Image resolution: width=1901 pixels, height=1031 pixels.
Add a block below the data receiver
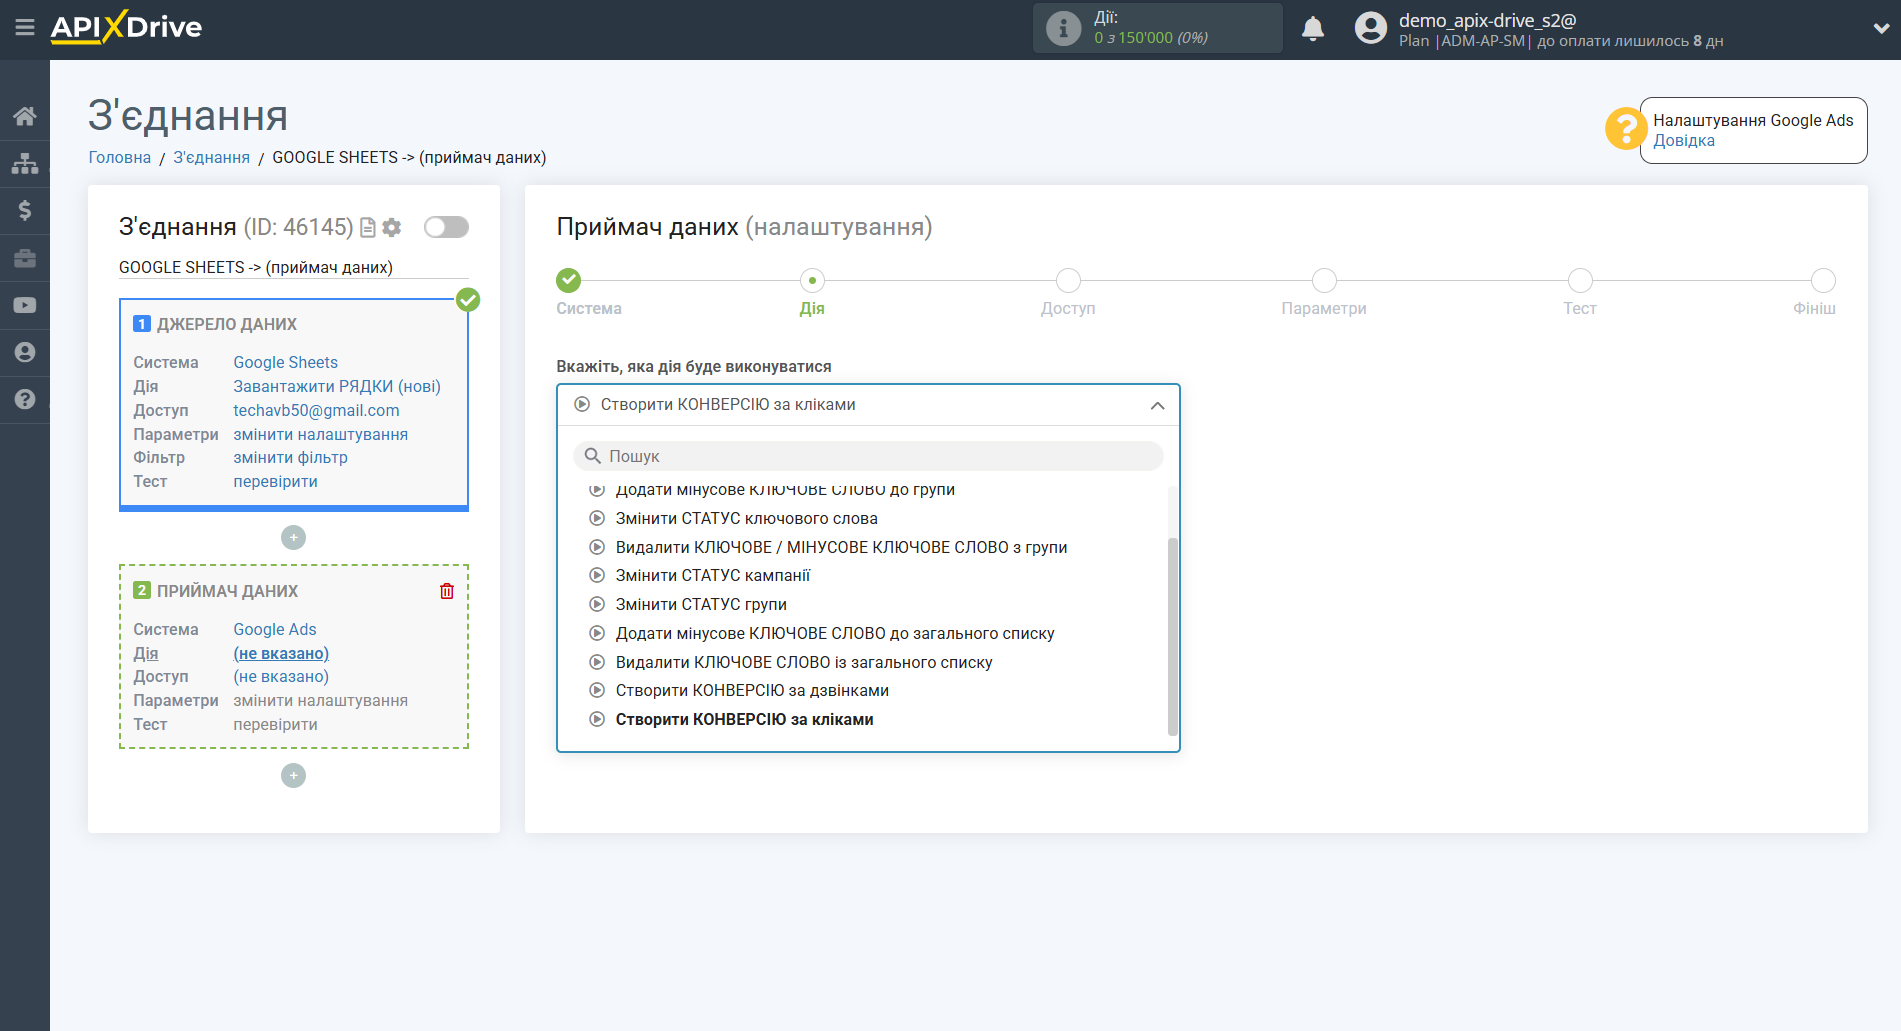[x=293, y=776]
